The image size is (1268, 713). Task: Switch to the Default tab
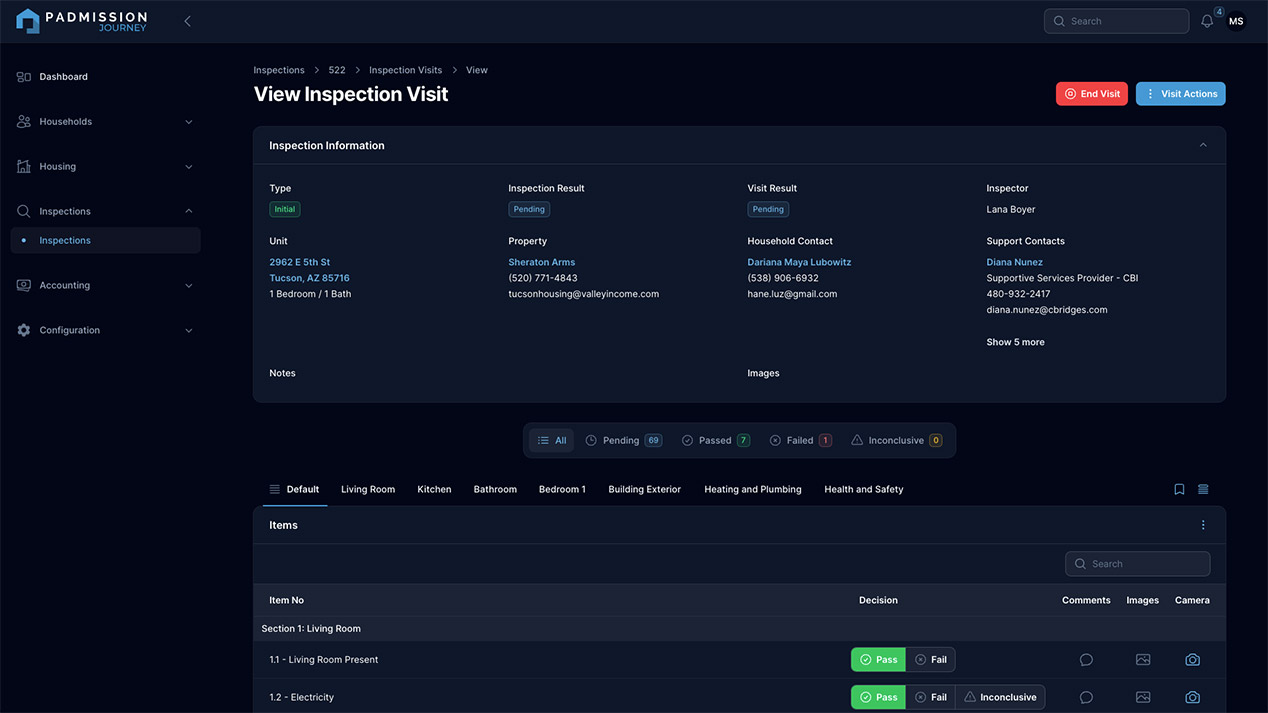point(295,490)
